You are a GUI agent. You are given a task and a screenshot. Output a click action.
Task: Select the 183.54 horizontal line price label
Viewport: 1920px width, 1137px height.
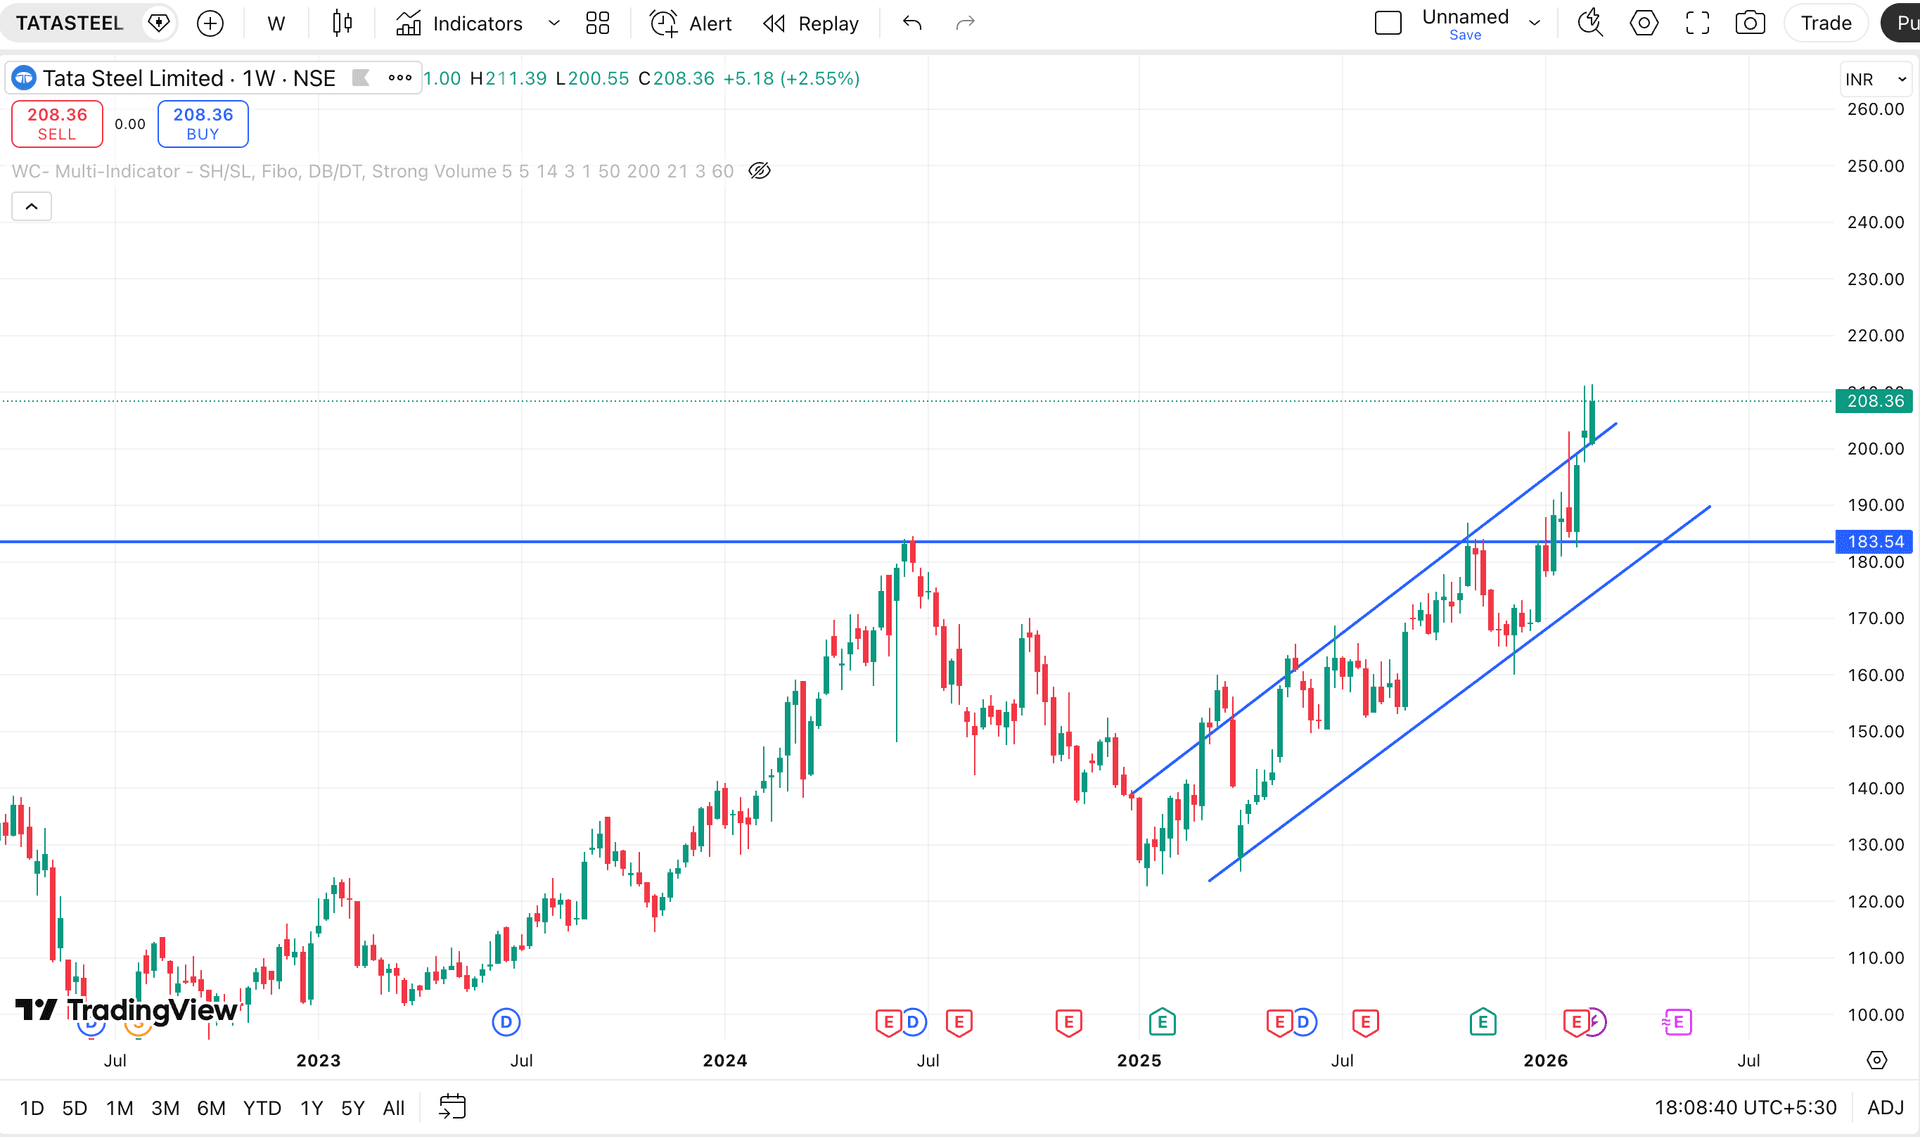coord(1875,542)
